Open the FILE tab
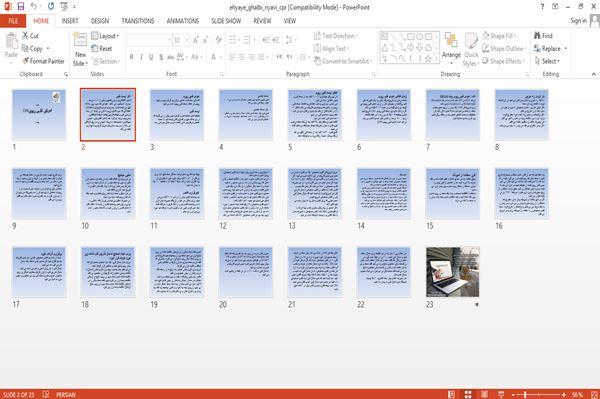Screen dimensions: 600x399 point(13,21)
